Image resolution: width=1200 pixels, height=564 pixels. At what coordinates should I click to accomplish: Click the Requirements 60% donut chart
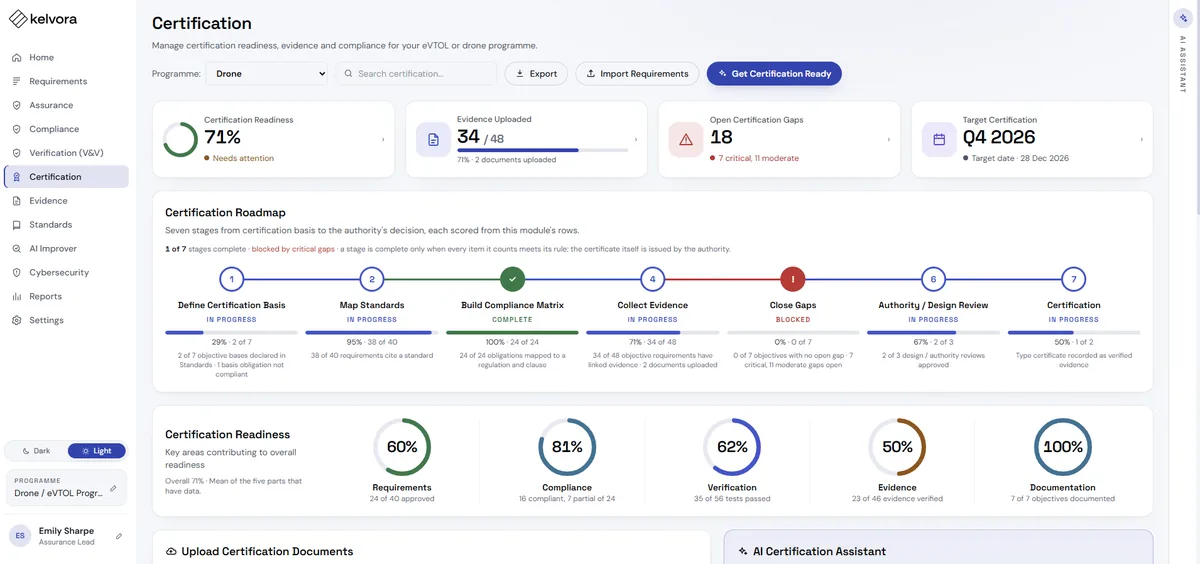[x=402, y=447]
